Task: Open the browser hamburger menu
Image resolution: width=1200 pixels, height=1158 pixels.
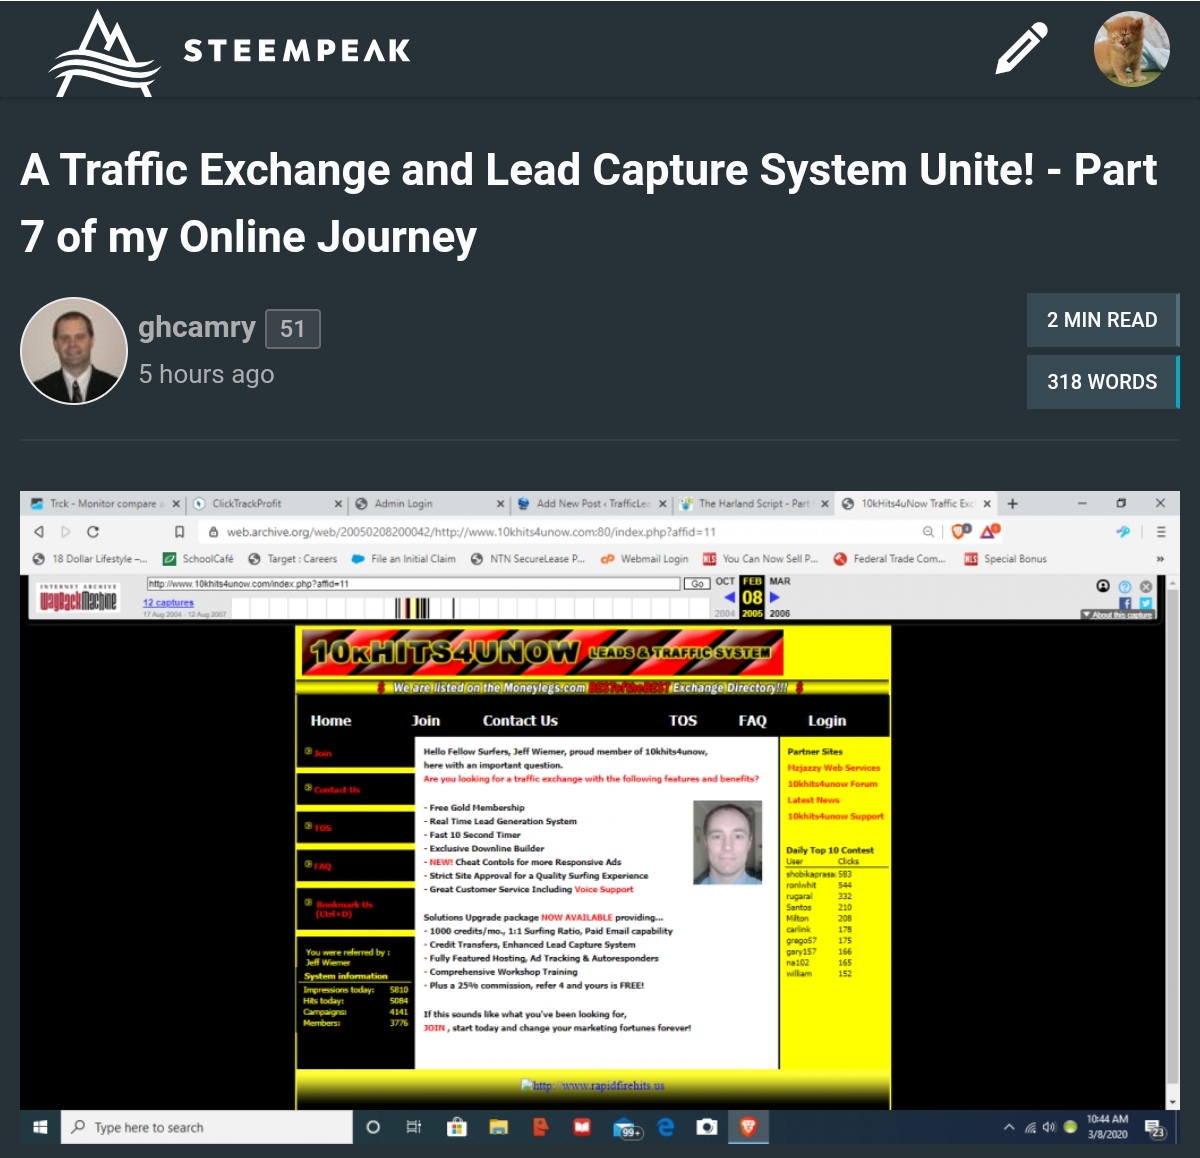Action: [1161, 532]
